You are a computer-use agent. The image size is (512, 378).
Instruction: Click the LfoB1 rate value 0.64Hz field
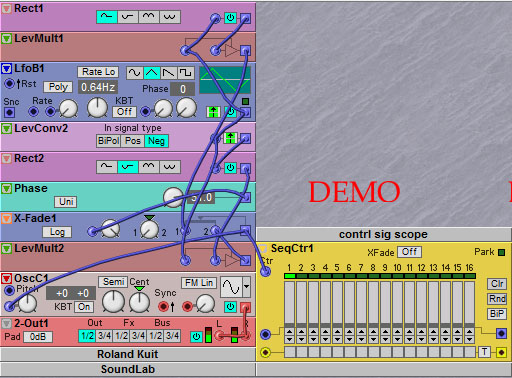click(98, 87)
